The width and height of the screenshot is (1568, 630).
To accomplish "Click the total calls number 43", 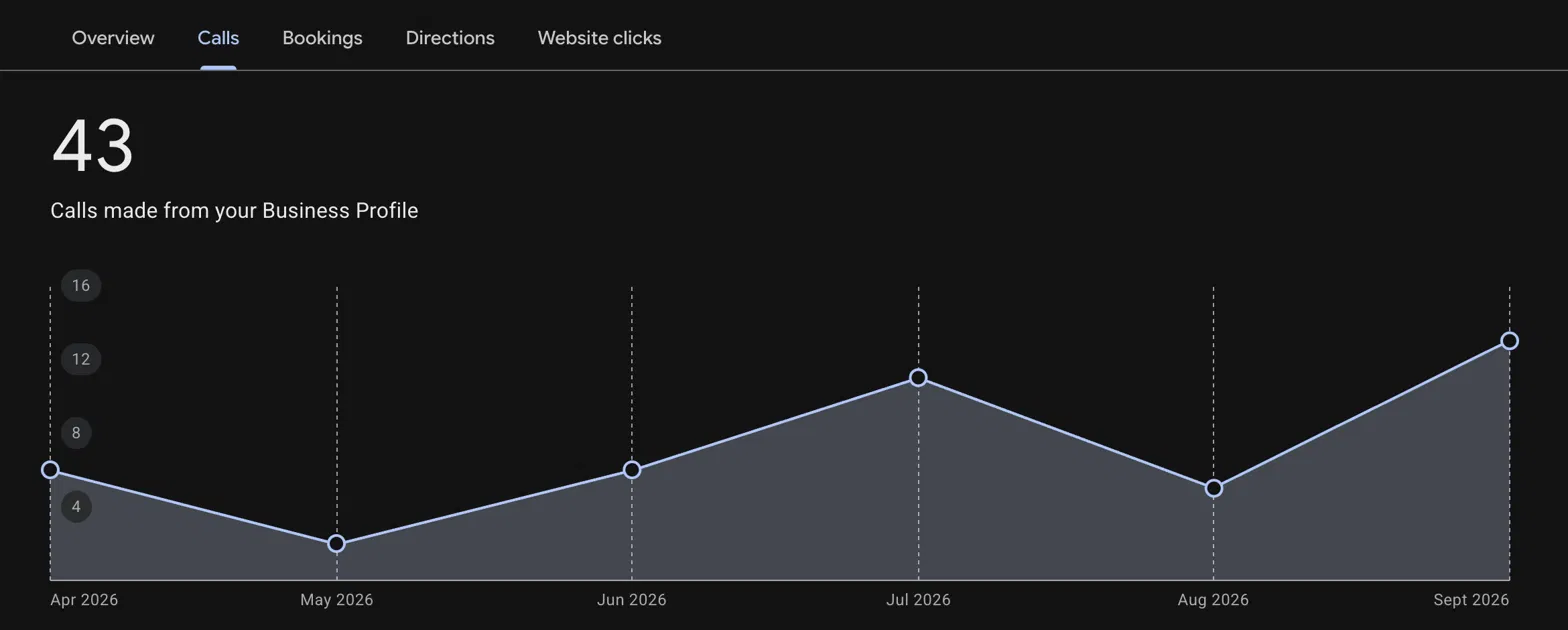I will (x=92, y=147).
